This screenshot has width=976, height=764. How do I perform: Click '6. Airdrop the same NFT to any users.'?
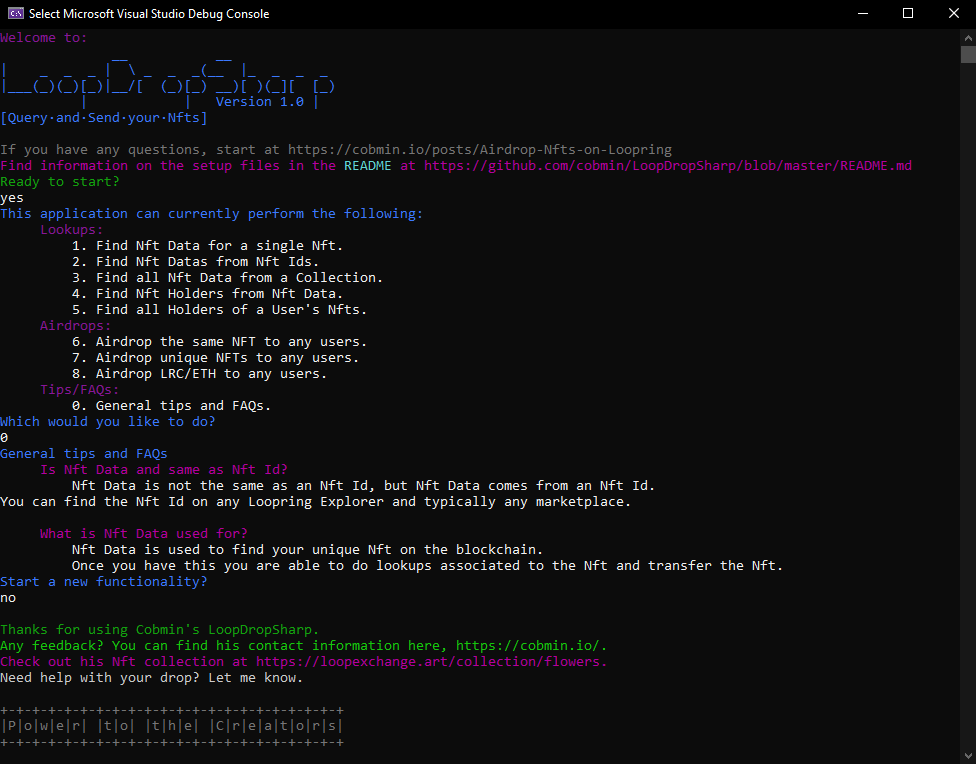[219, 342]
